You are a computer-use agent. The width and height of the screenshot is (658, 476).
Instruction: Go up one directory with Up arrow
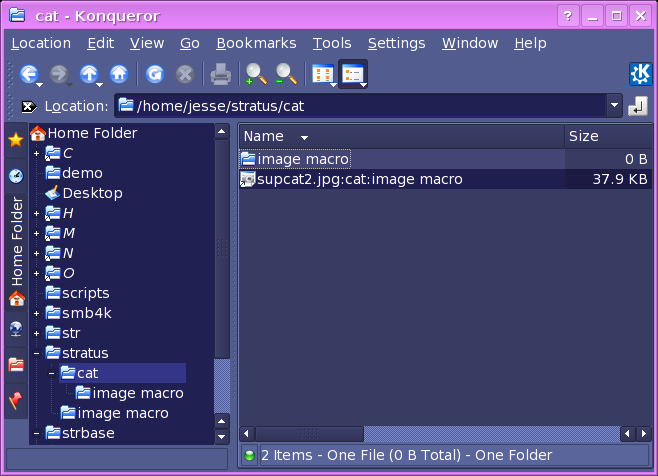[89, 74]
